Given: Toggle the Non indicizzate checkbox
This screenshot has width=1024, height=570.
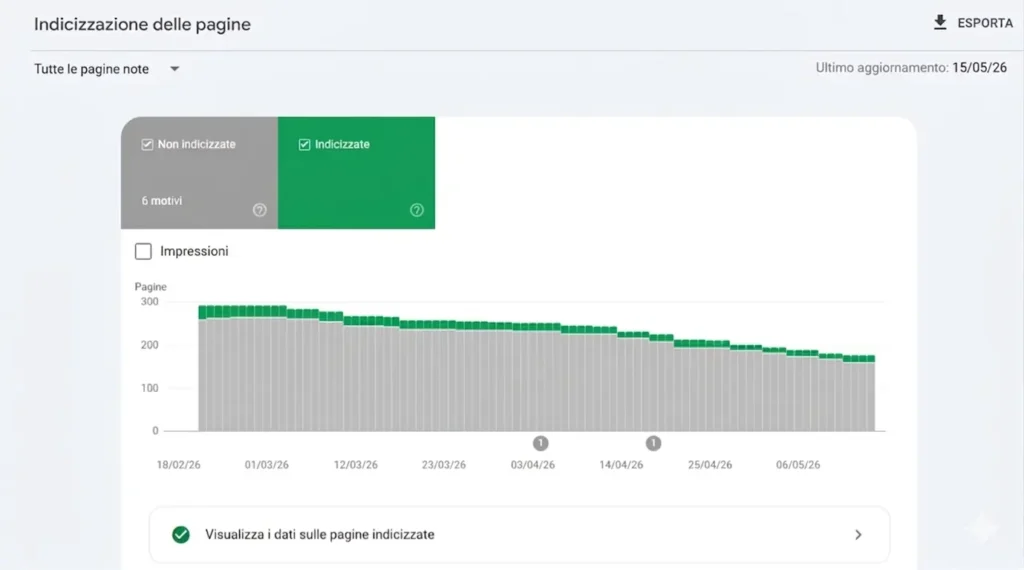Looking at the screenshot, I should [147, 144].
